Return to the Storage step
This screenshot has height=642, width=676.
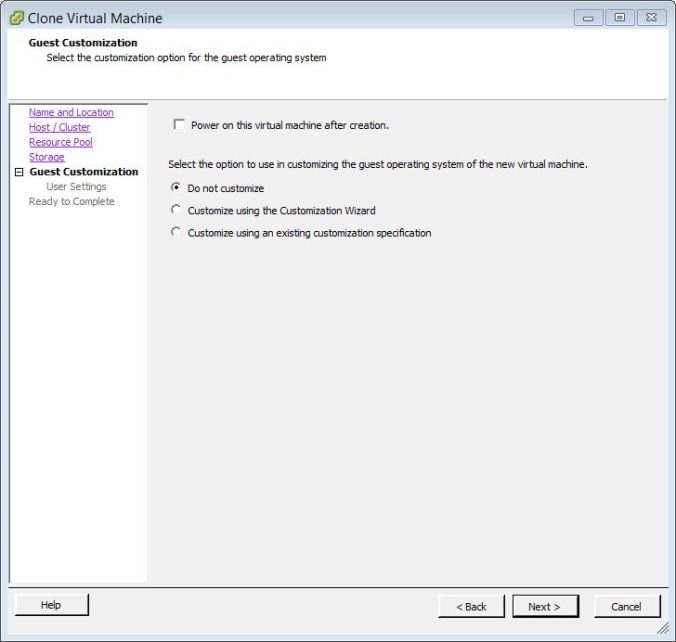click(x=46, y=157)
